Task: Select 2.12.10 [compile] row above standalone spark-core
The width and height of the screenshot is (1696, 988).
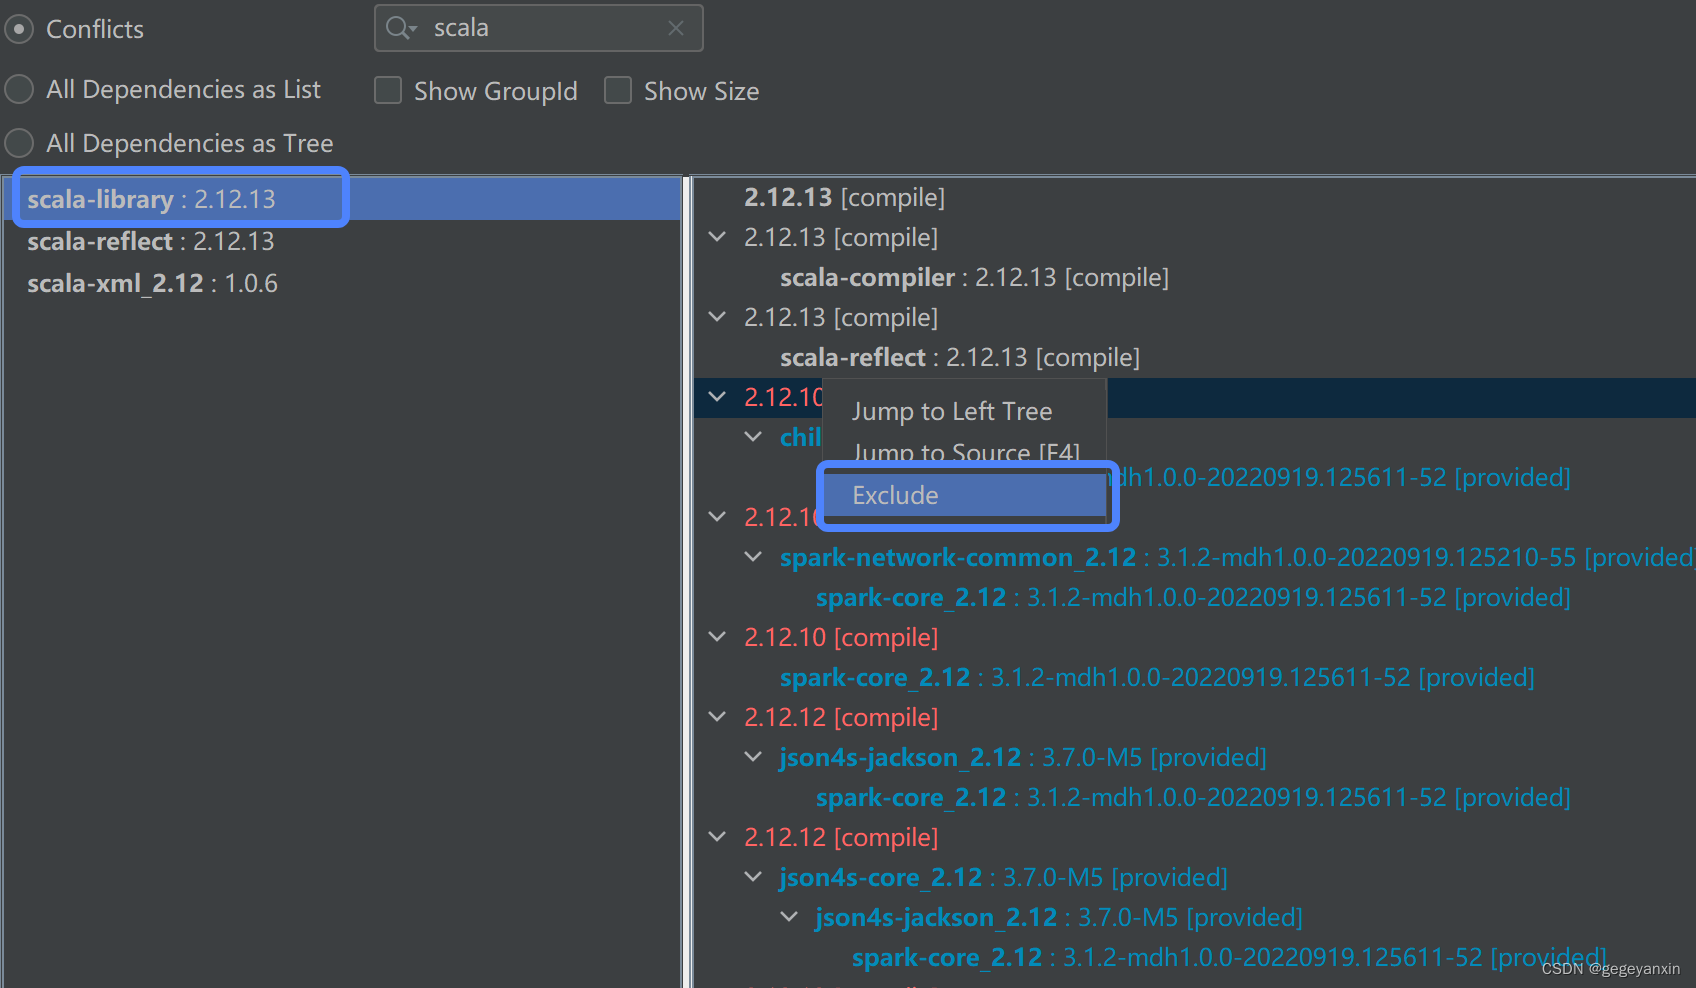Action: coord(841,637)
